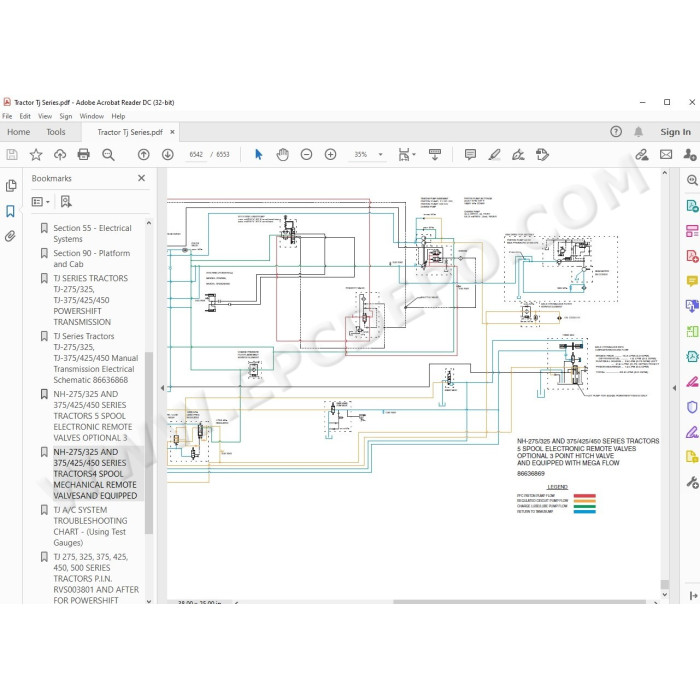Image resolution: width=700 pixels, height=700 pixels.
Task: Close the Bookmarks panel
Action: point(142,178)
